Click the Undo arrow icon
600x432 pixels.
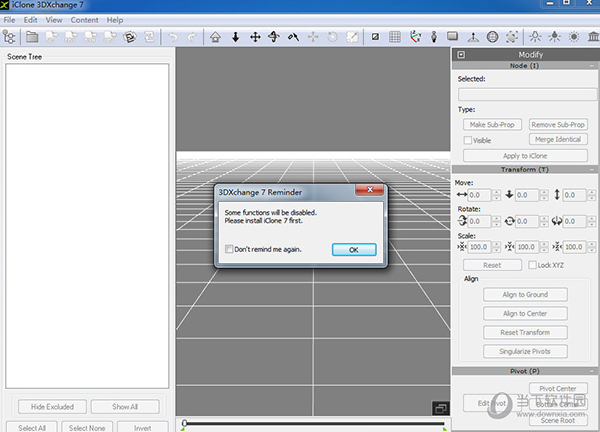click(173, 37)
